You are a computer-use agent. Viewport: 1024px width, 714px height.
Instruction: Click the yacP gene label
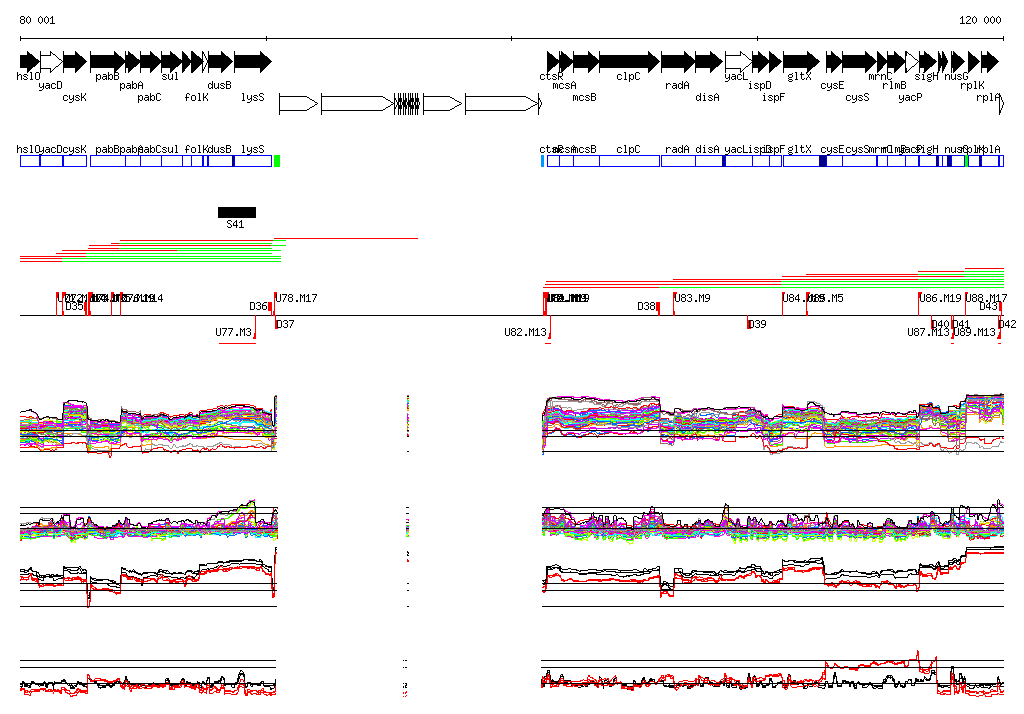point(910,97)
